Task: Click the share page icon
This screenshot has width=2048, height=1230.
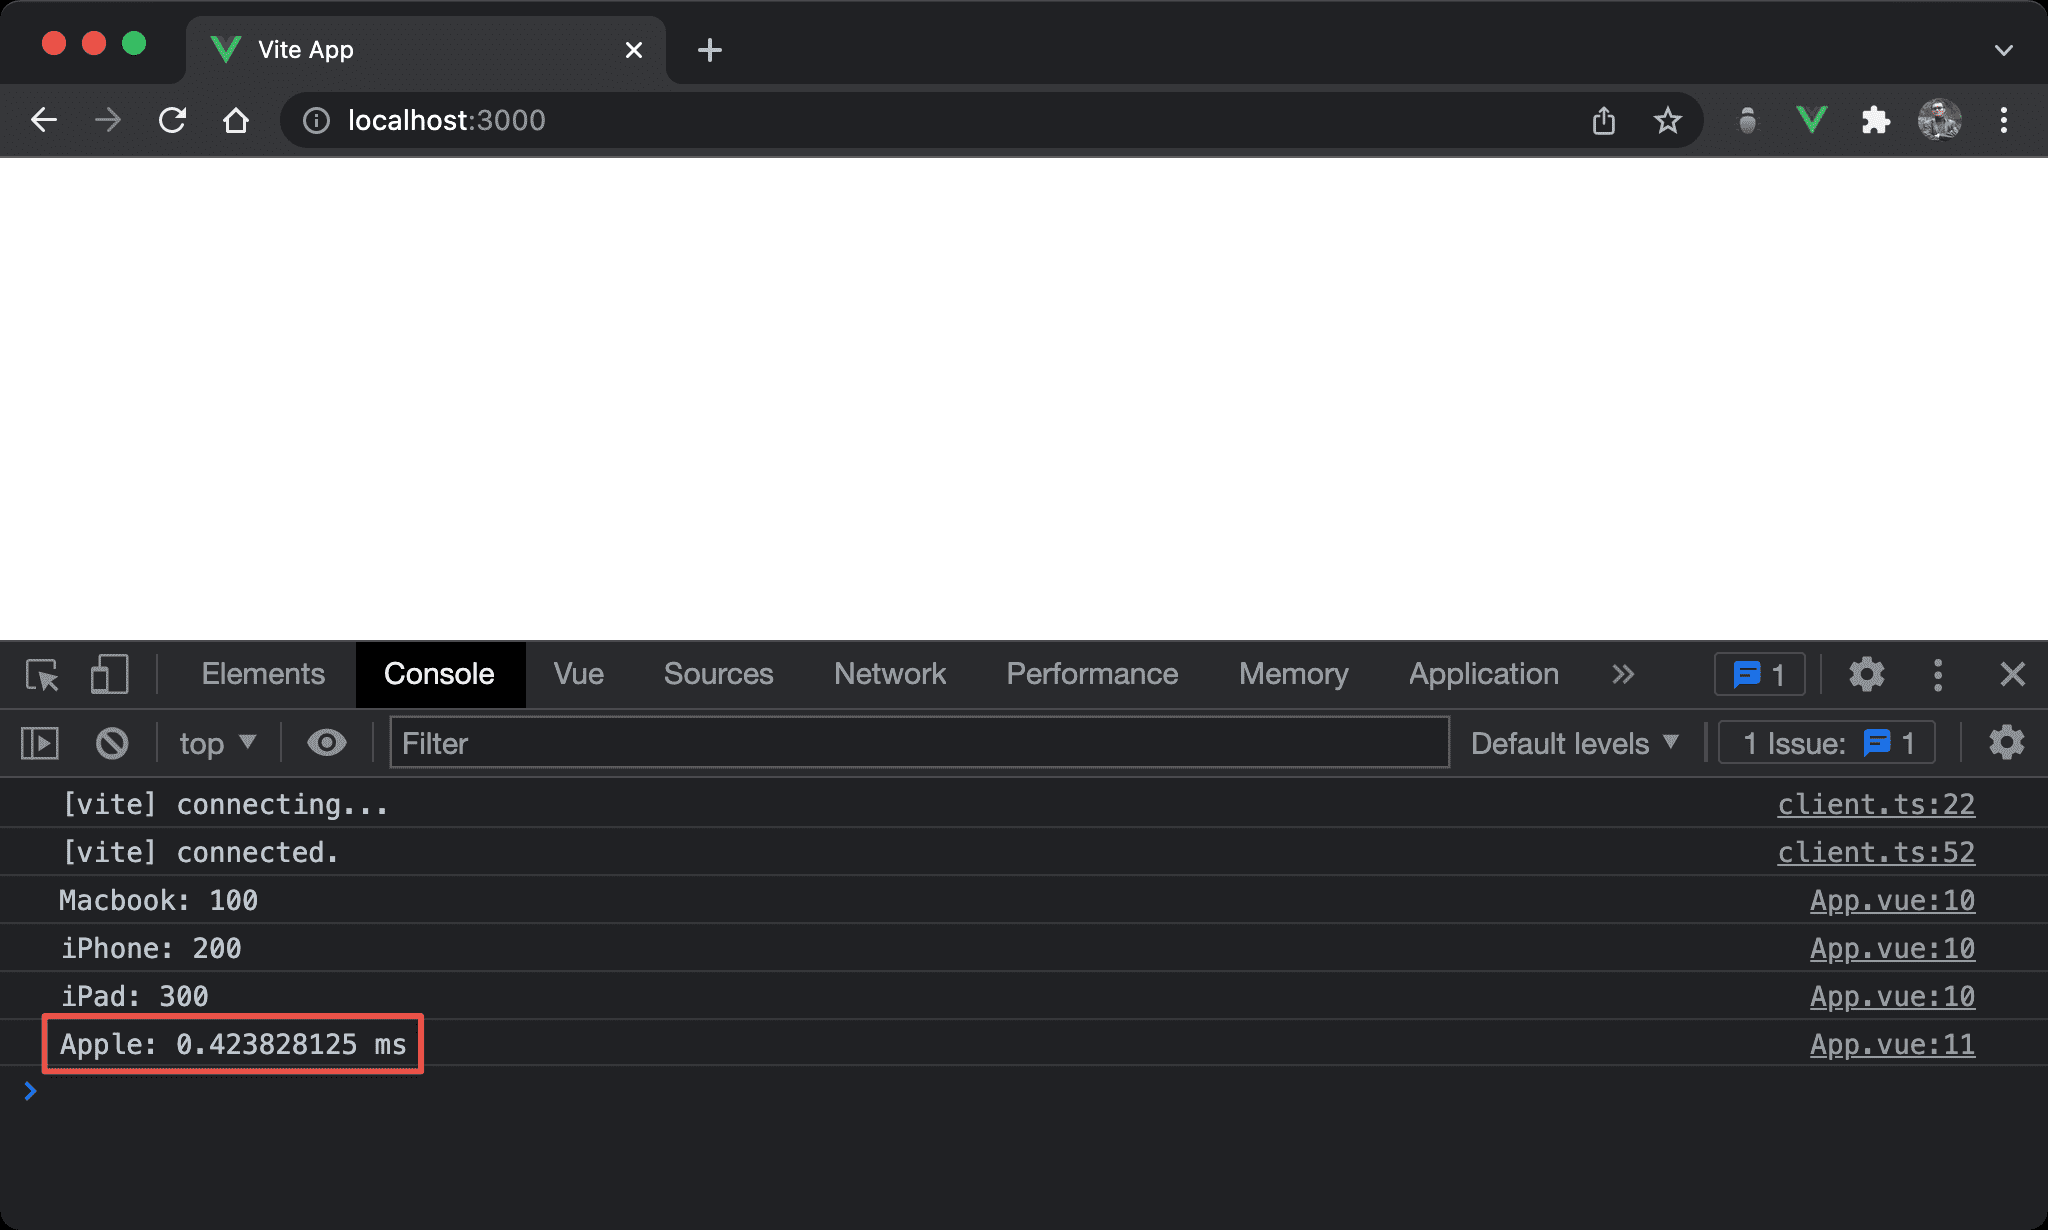Action: 1603,121
